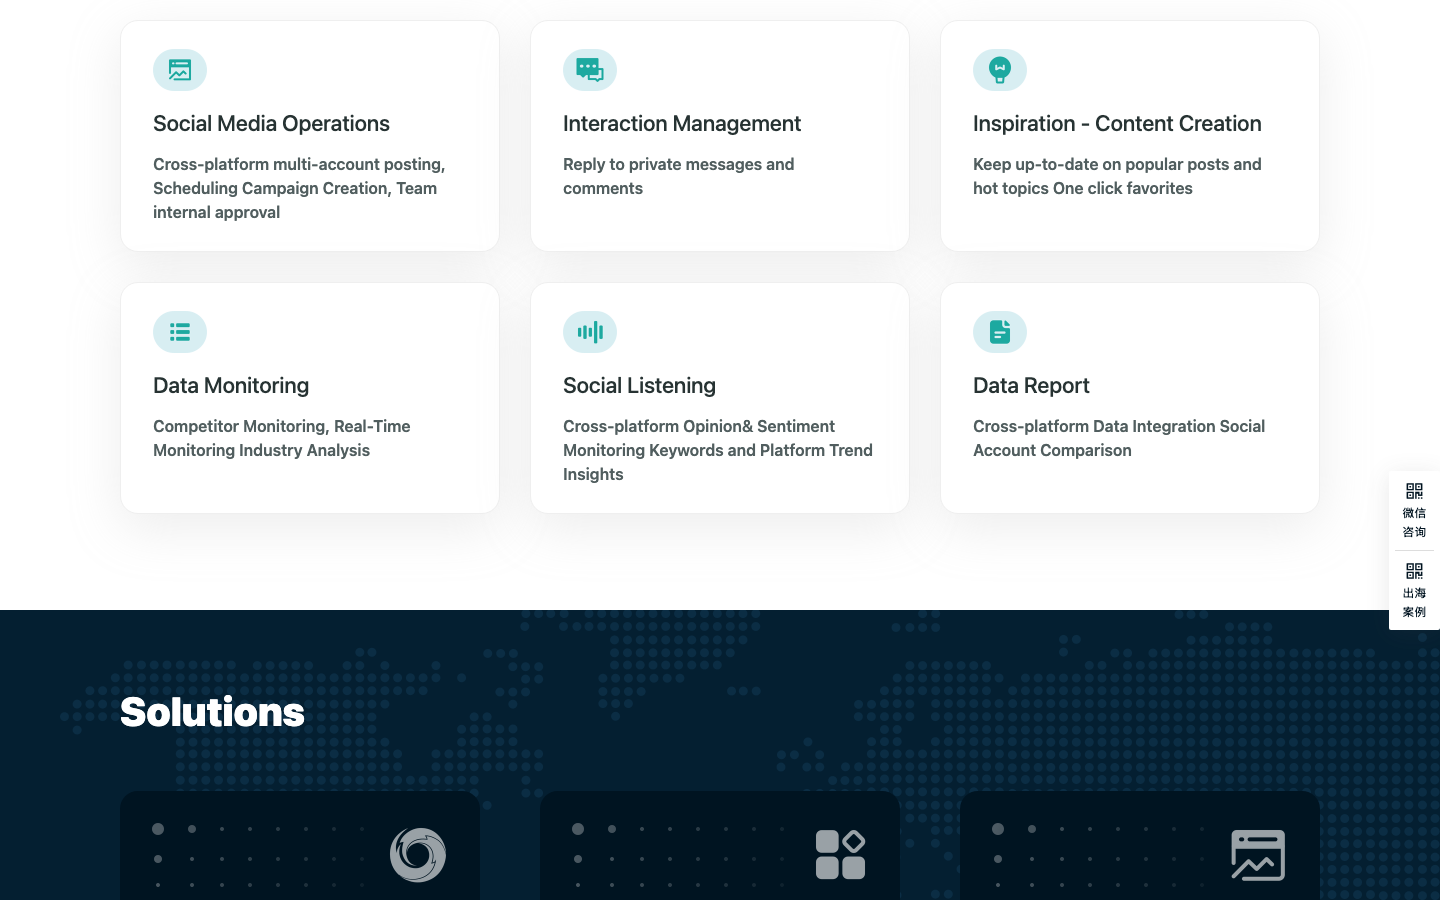The width and height of the screenshot is (1440, 900).
Task: Click "Cross-platform multi-account posting" description text
Action: tap(299, 188)
